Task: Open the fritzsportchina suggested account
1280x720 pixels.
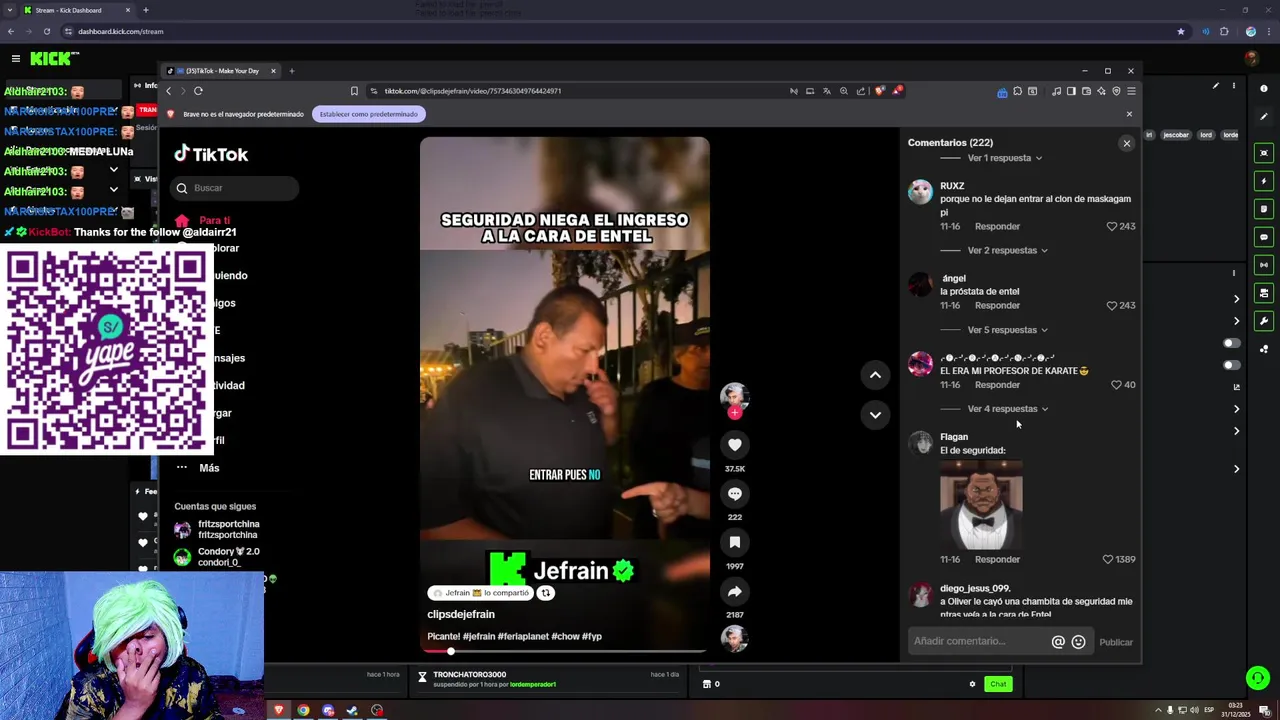Action: pyautogui.click(x=217, y=529)
